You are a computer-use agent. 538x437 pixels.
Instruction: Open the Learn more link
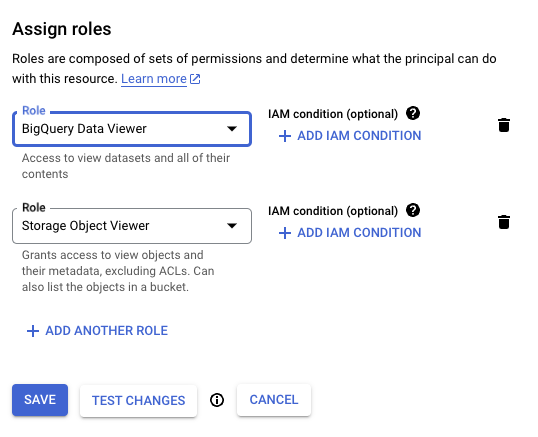click(154, 79)
